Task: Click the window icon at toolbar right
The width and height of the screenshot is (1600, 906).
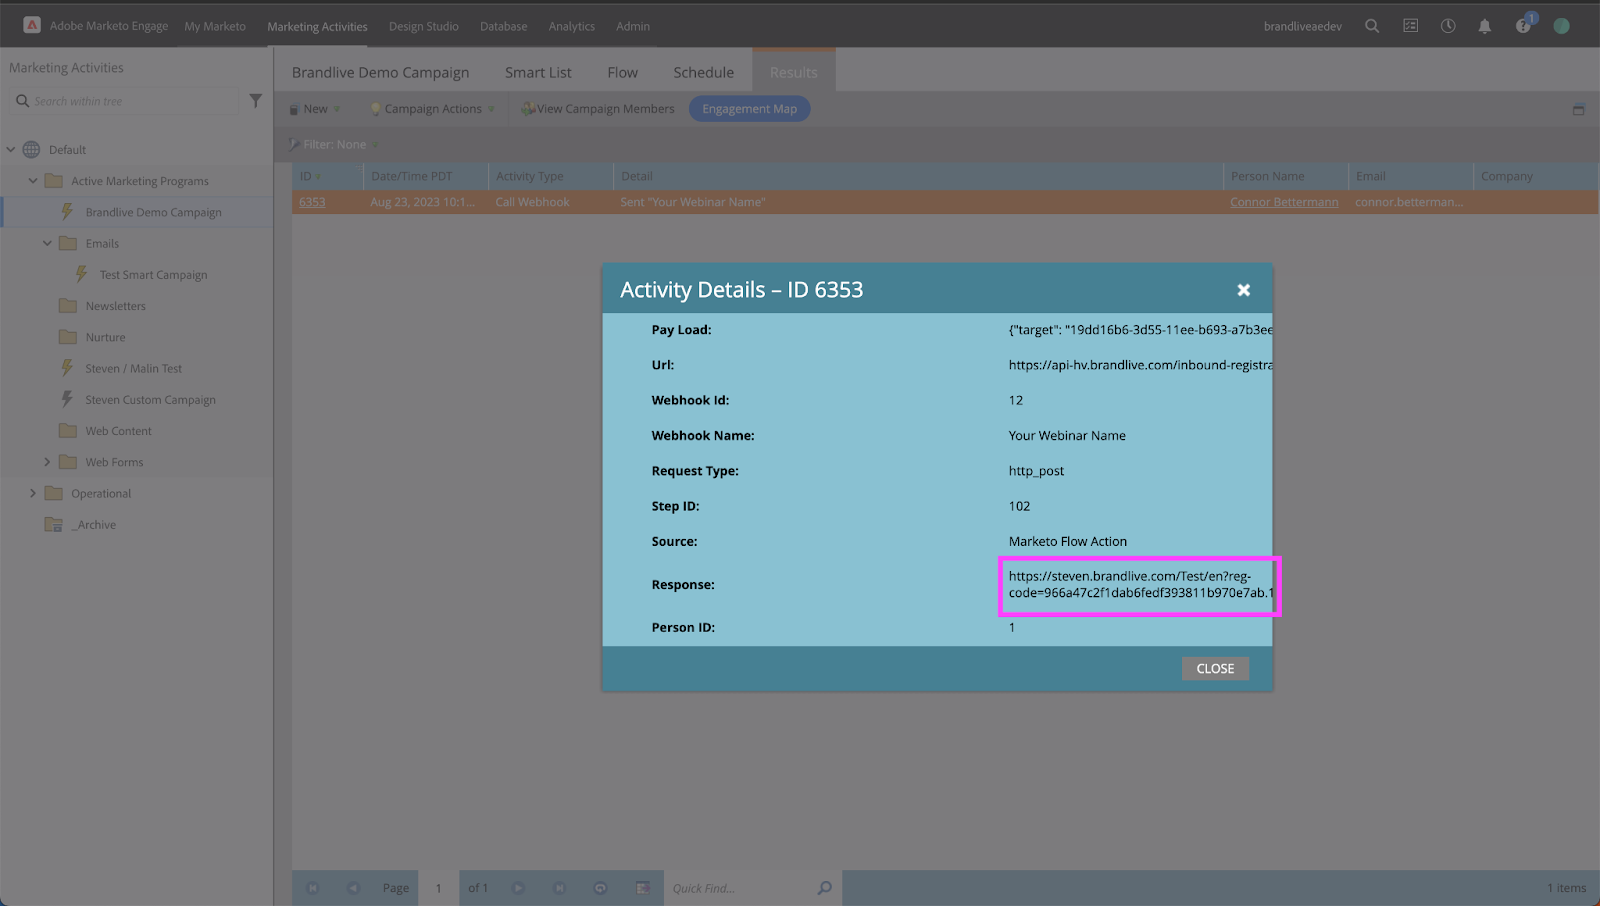Action: (1578, 109)
